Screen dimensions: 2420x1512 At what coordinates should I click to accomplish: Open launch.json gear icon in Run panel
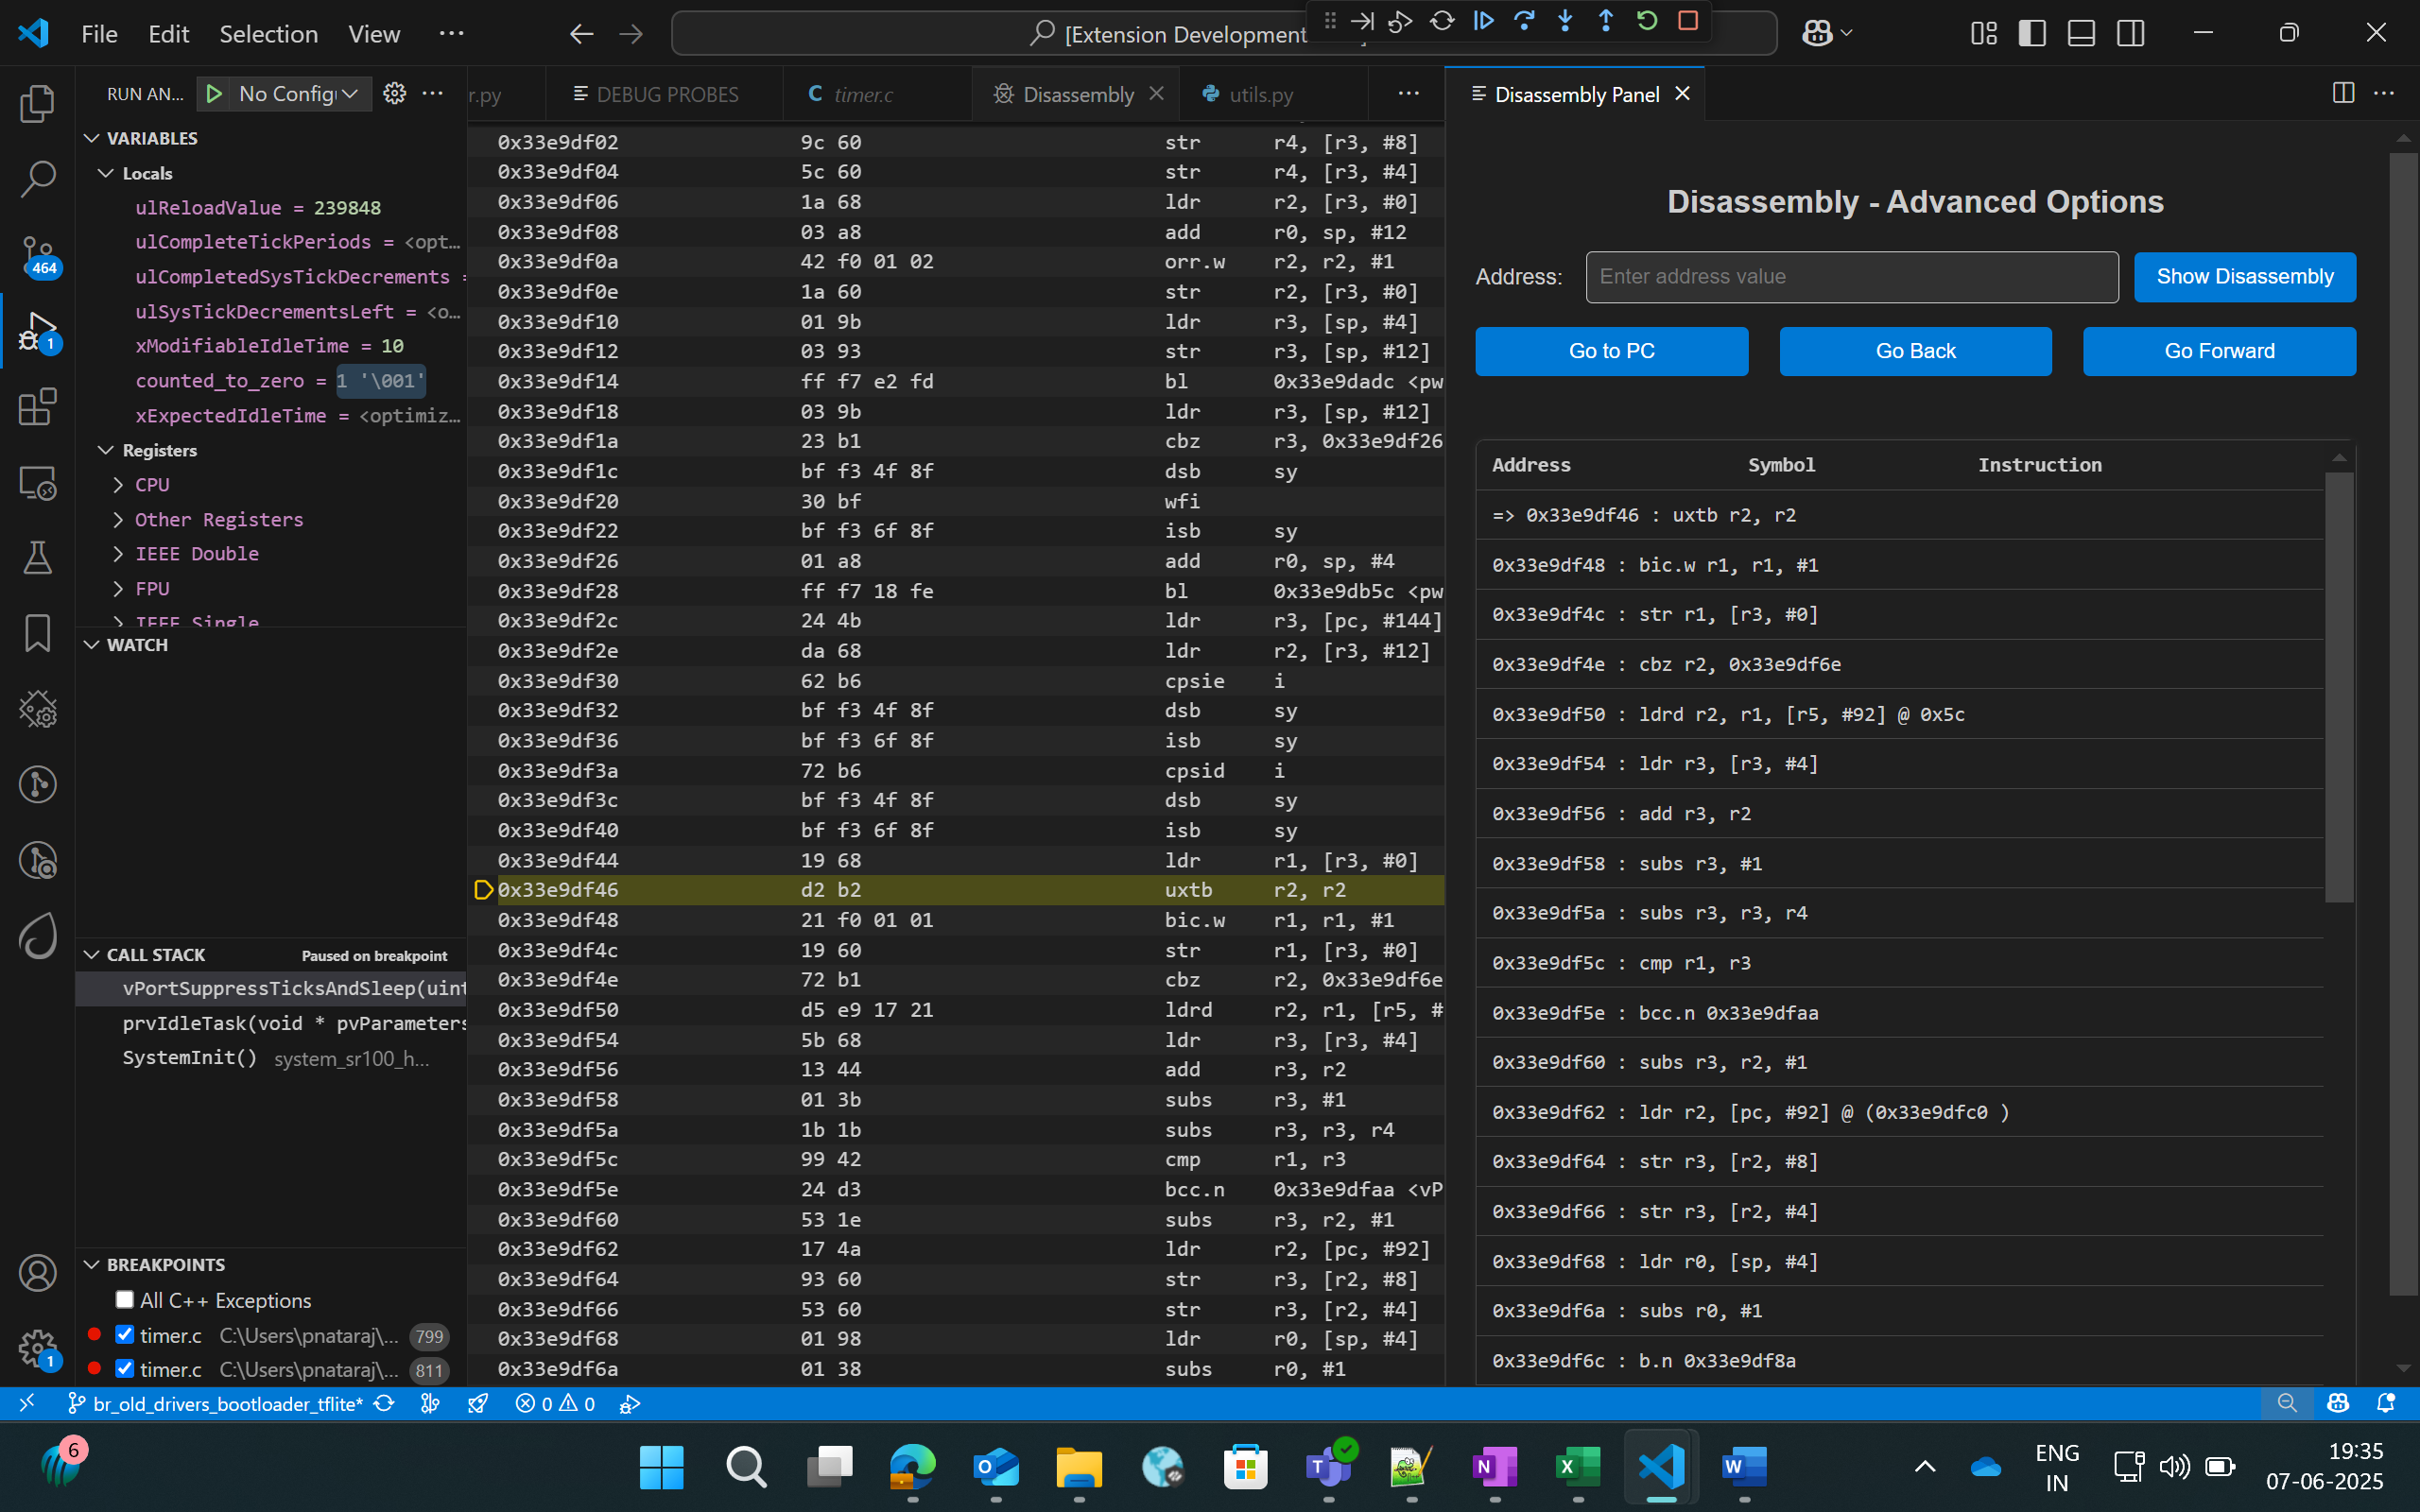point(395,94)
